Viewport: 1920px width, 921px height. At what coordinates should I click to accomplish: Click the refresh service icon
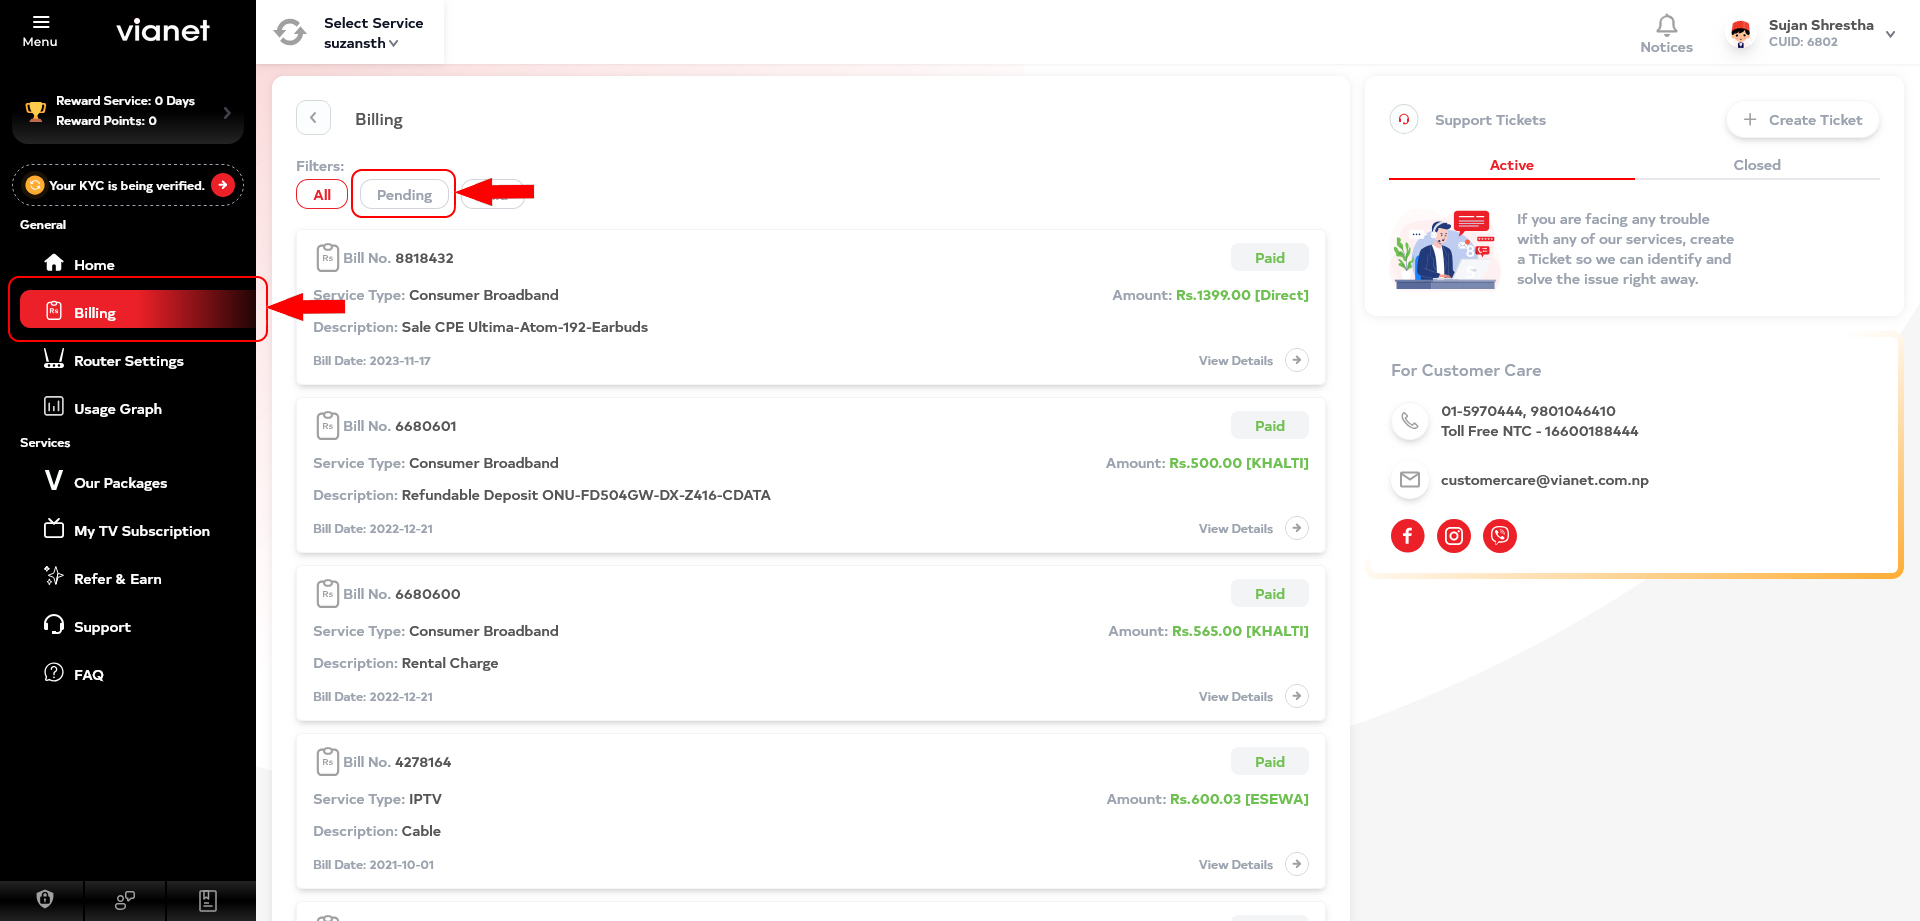[x=290, y=32]
